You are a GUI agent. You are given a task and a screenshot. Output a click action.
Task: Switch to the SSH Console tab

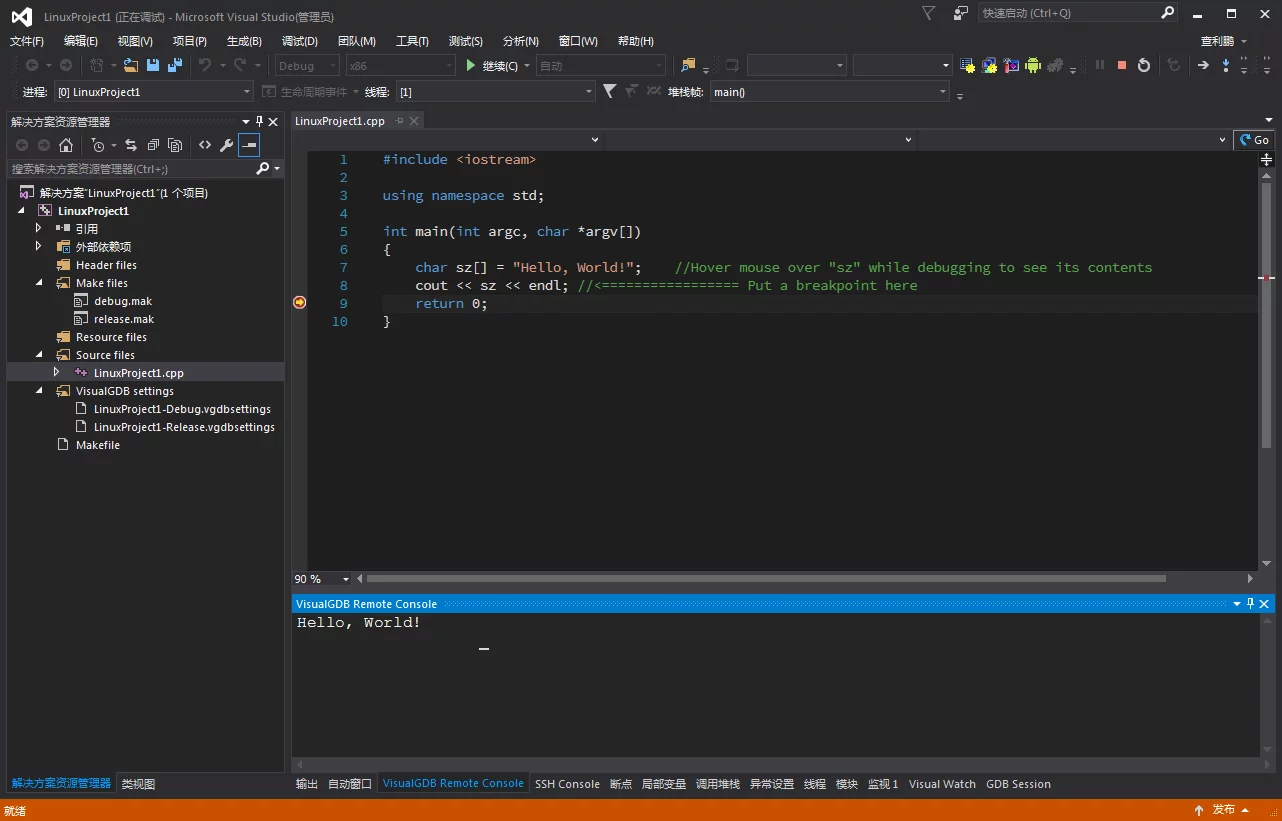click(567, 784)
